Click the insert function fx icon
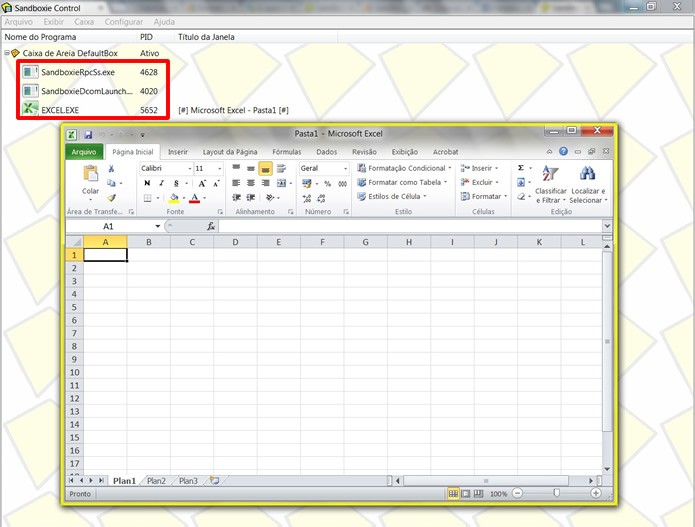695x527 pixels. 211,226
